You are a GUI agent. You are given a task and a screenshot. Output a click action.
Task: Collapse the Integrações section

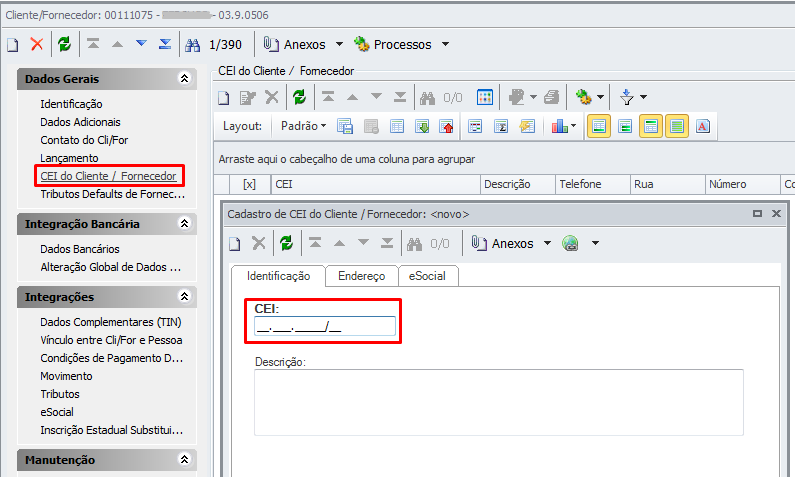pos(185,297)
